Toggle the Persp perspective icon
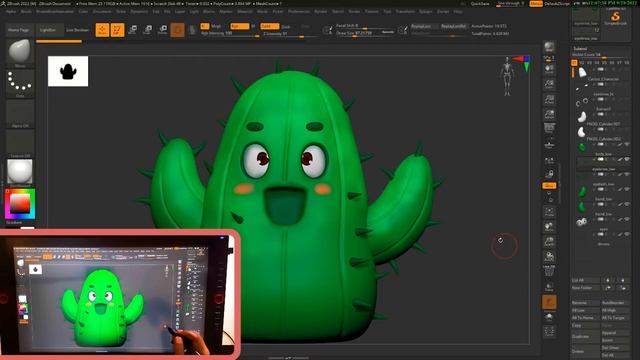Image resolution: width=640 pixels, height=360 pixels. tap(549, 128)
